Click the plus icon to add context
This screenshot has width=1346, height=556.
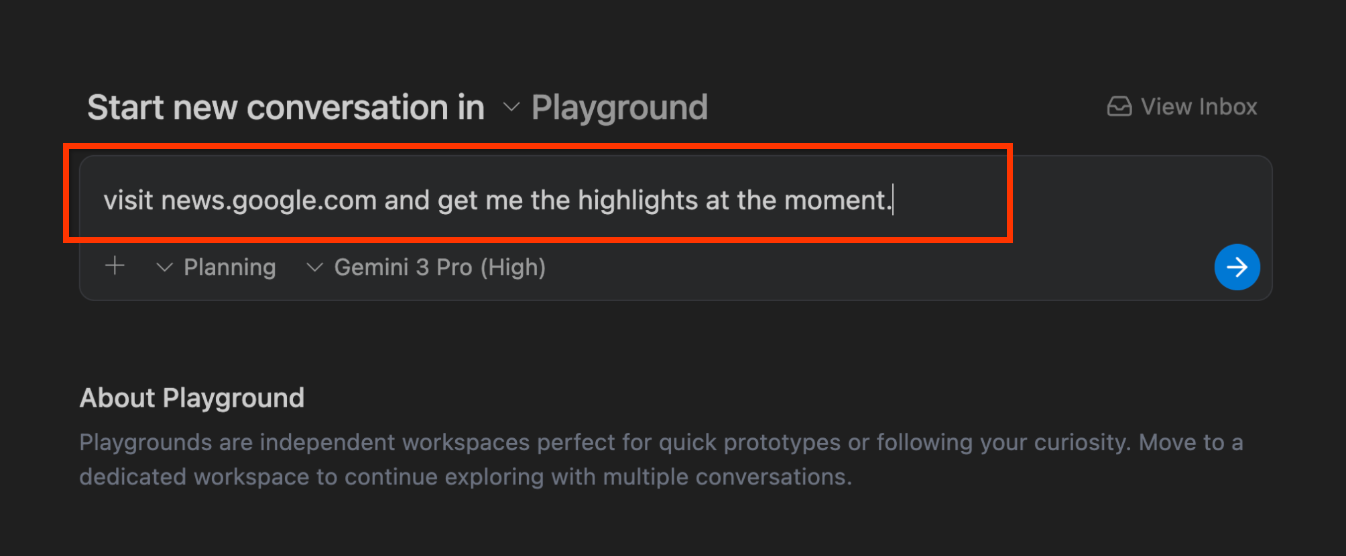coord(115,266)
